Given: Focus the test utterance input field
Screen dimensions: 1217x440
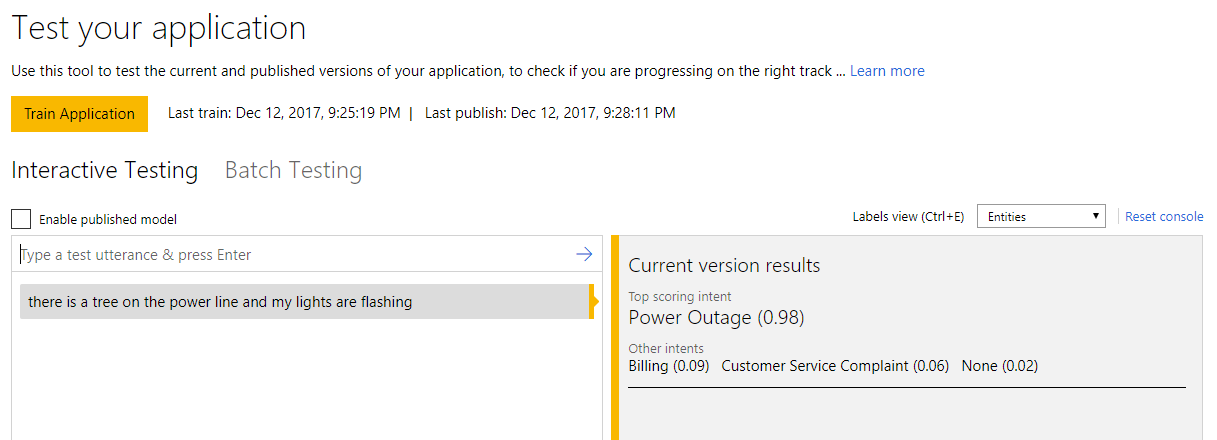Looking at the screenshot, I should (x=295, y=255).
